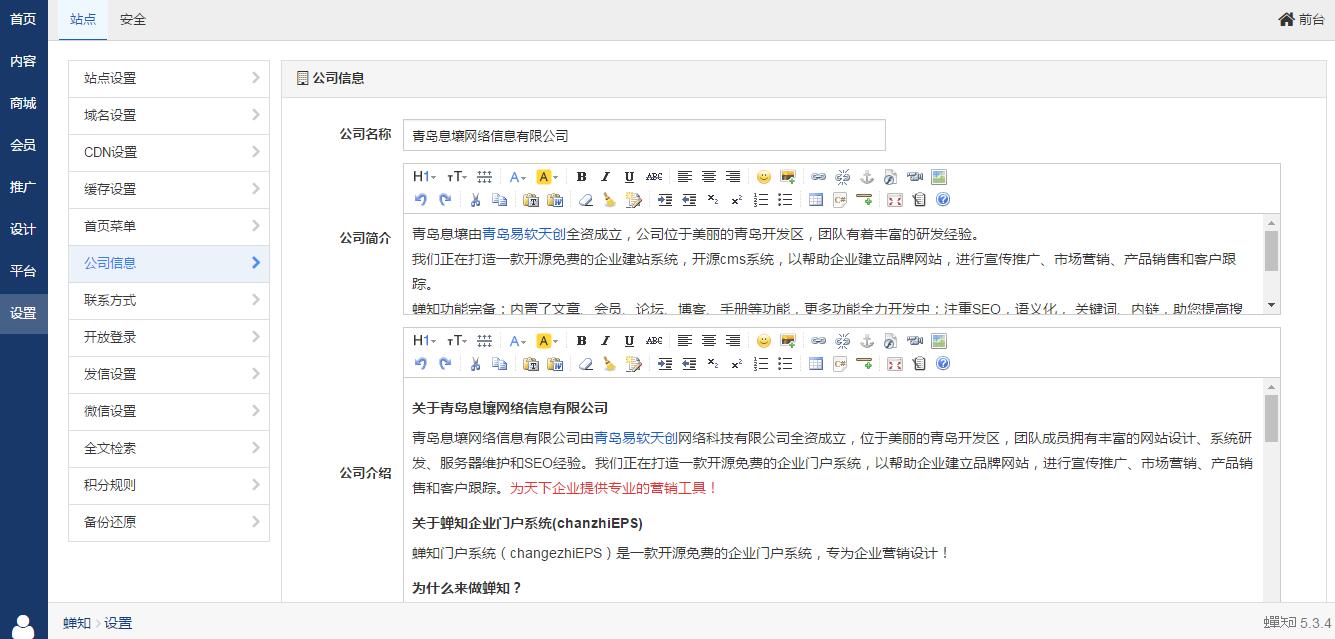Click the emoticon icon in 公司介绍 editor
The width and height of the screenshot is (1335, 639).
(764, 341)
